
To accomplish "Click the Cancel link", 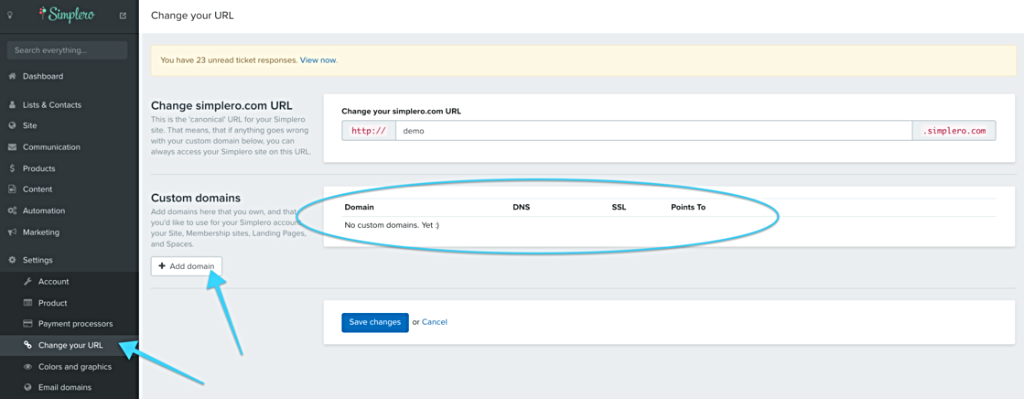I will coord(434,323).
